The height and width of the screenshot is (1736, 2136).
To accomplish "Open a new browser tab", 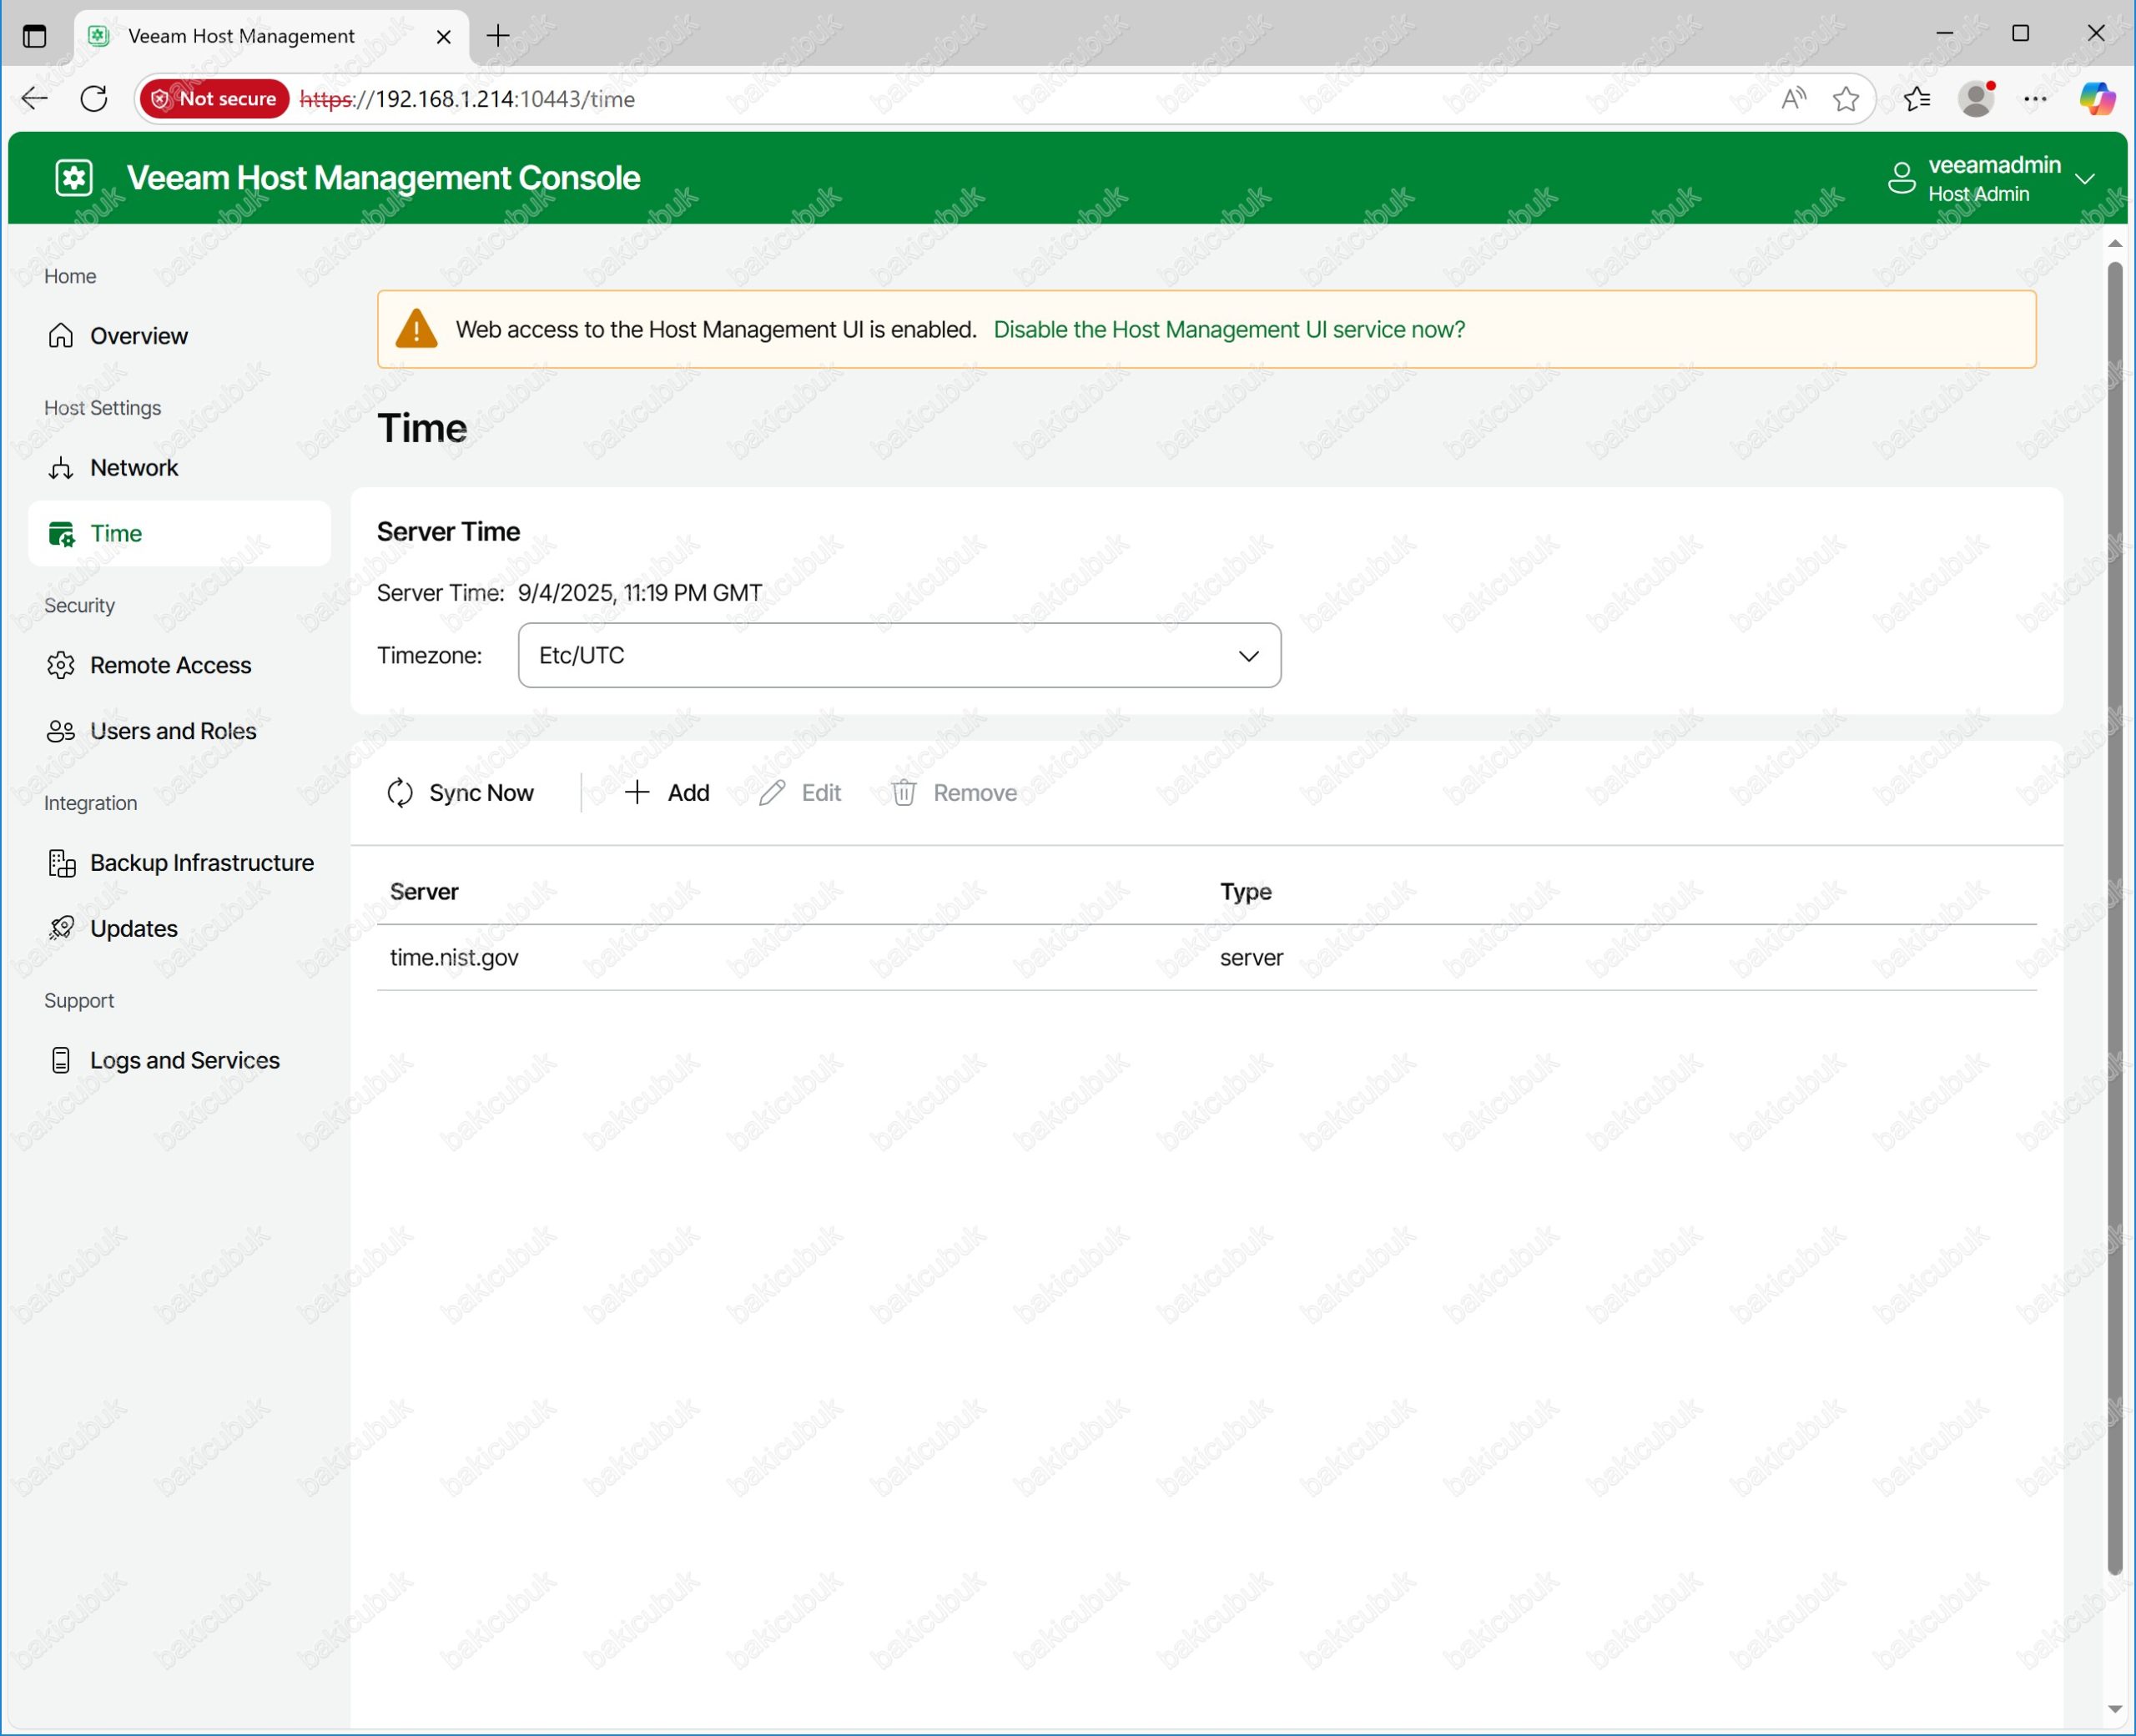I will (498, 36).
